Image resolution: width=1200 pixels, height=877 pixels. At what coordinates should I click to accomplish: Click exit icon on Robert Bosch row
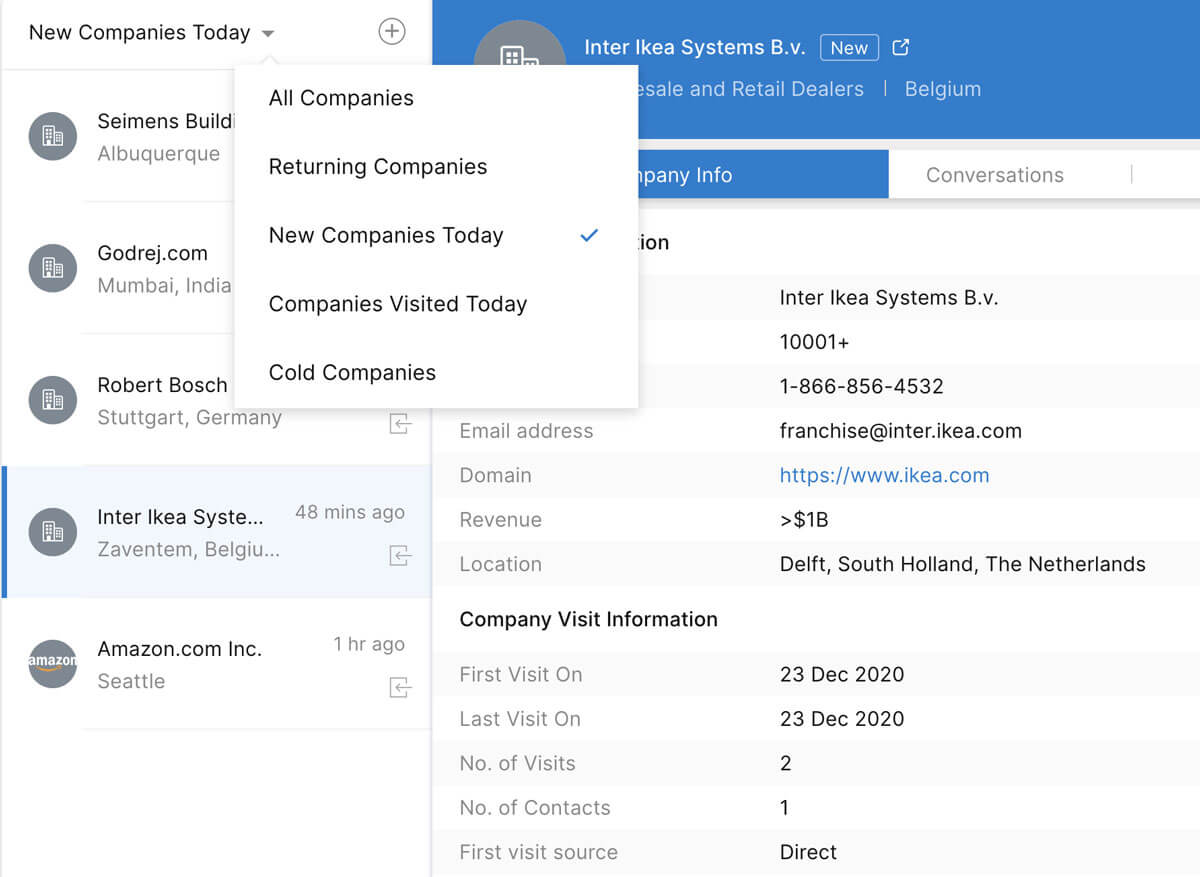click(x=400, y=424)
